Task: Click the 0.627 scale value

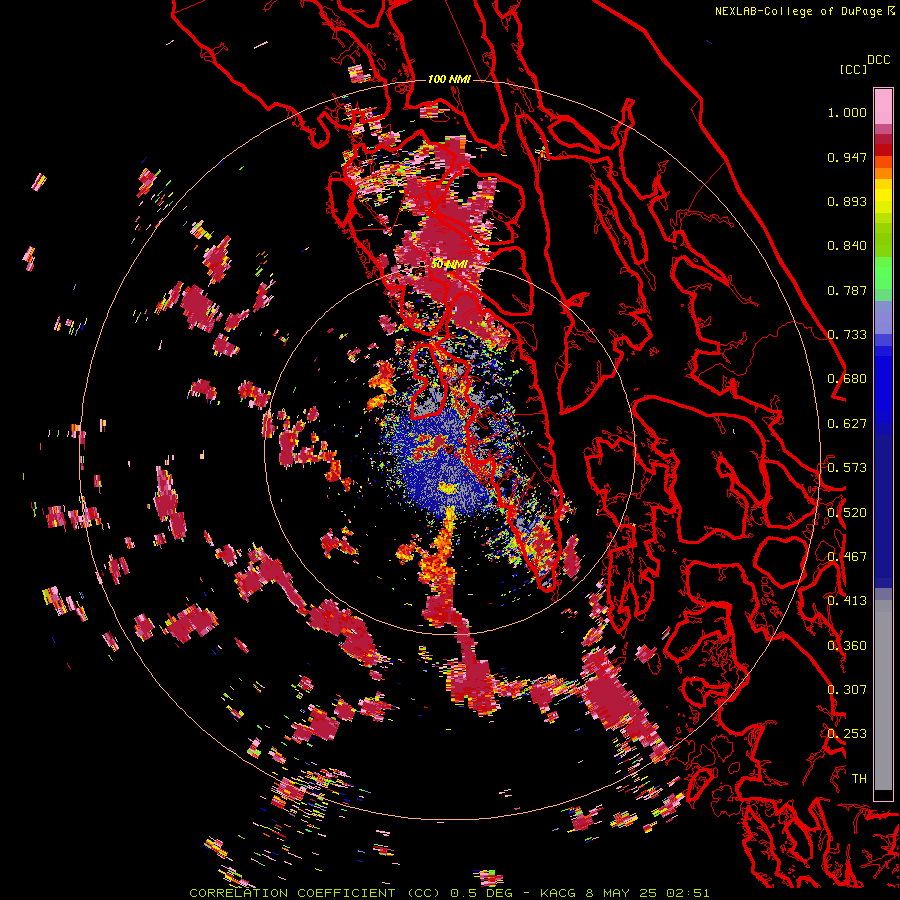Action: pyautogui.click(x=847, y=424)
